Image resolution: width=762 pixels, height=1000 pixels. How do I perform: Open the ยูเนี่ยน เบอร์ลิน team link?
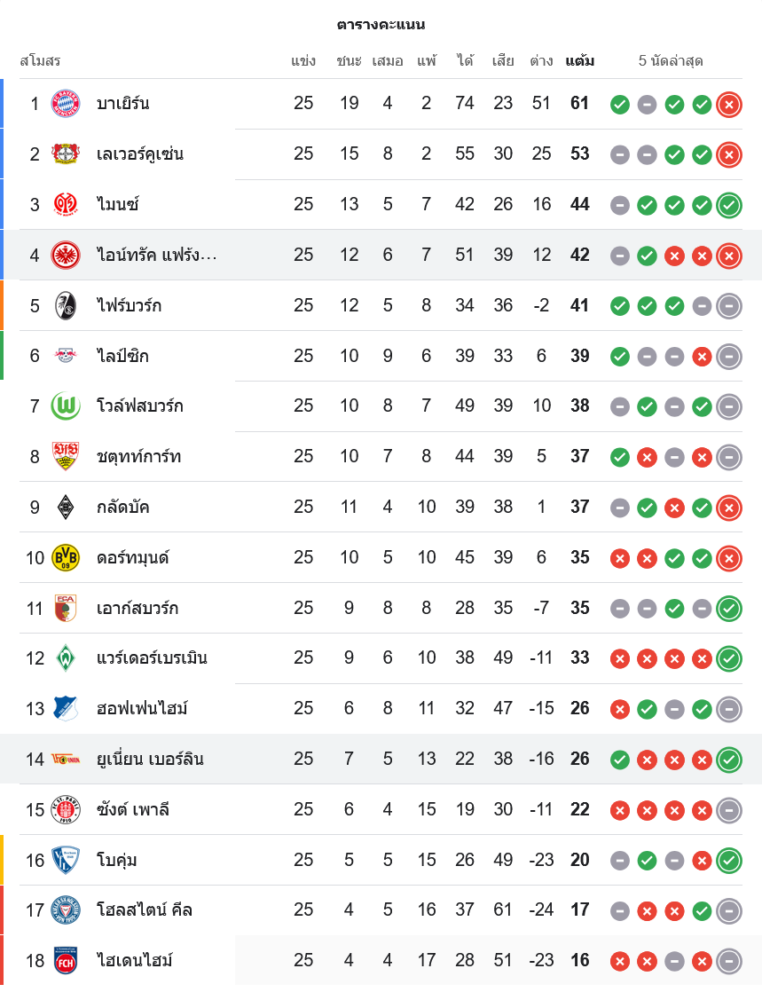coord(150,759)
